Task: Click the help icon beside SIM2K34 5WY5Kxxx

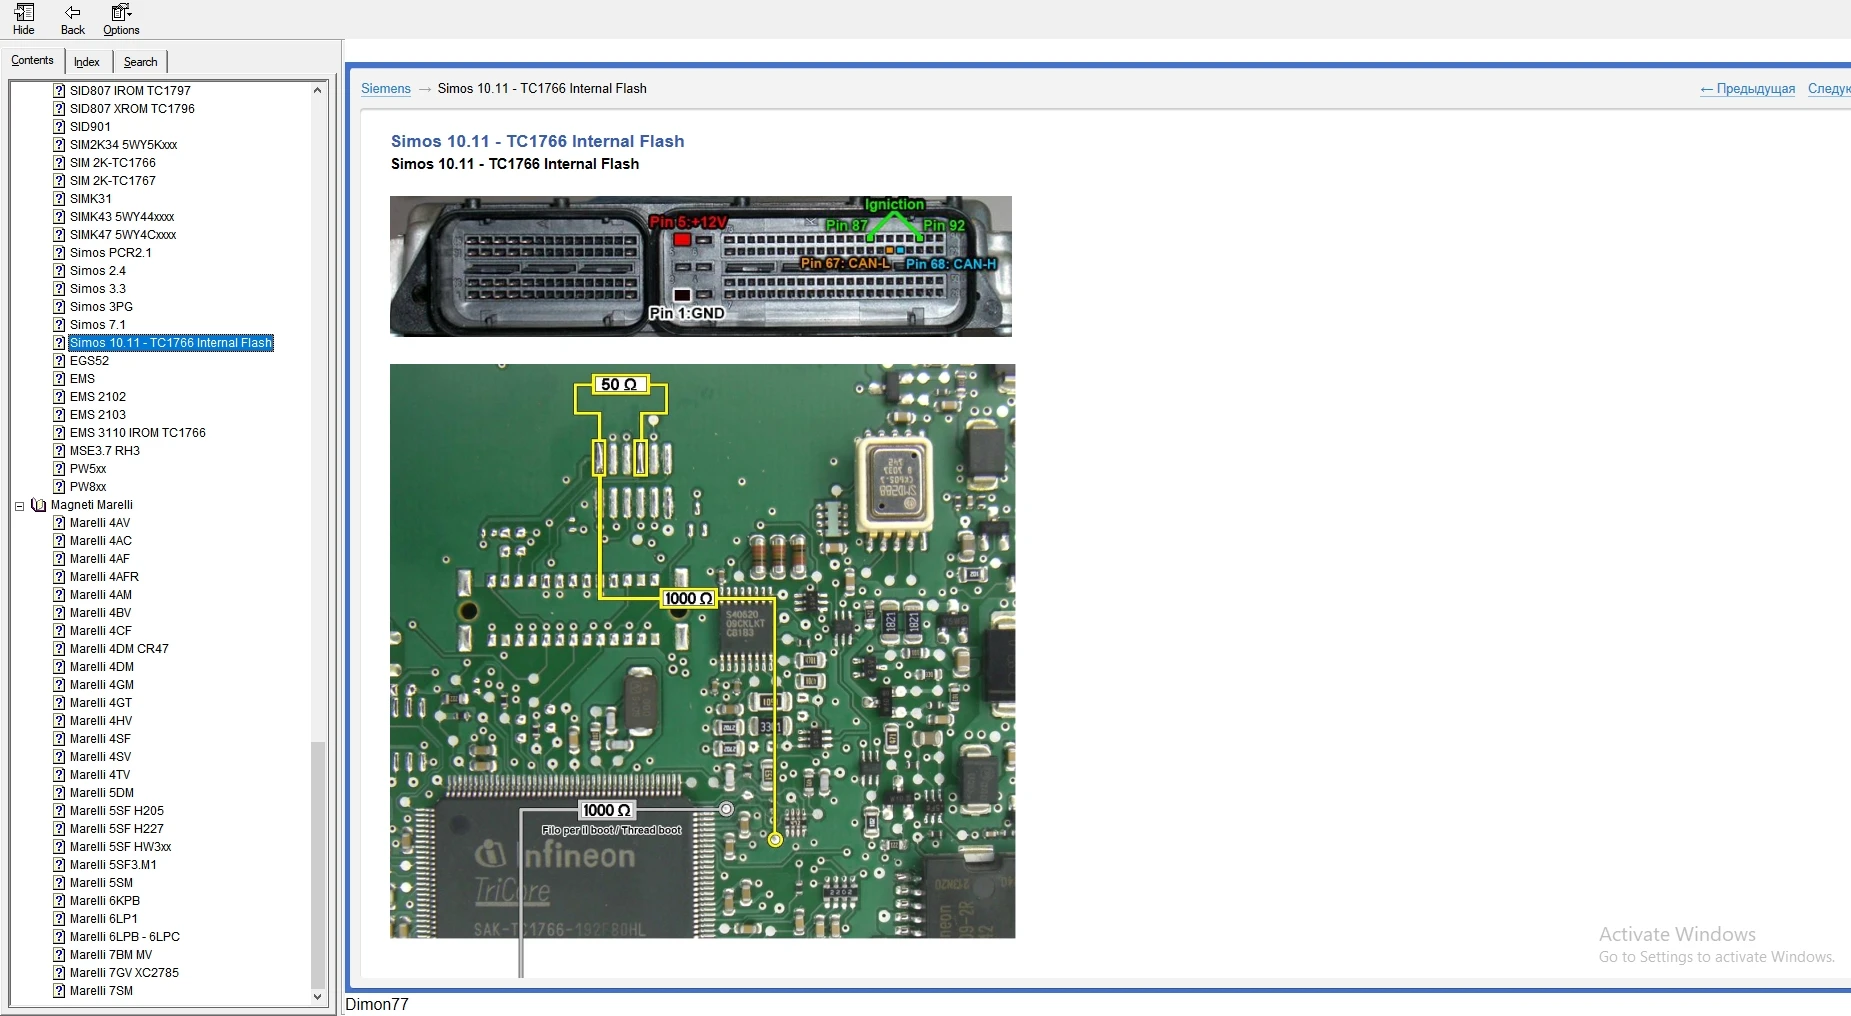Action: click(x=59, y=145)
